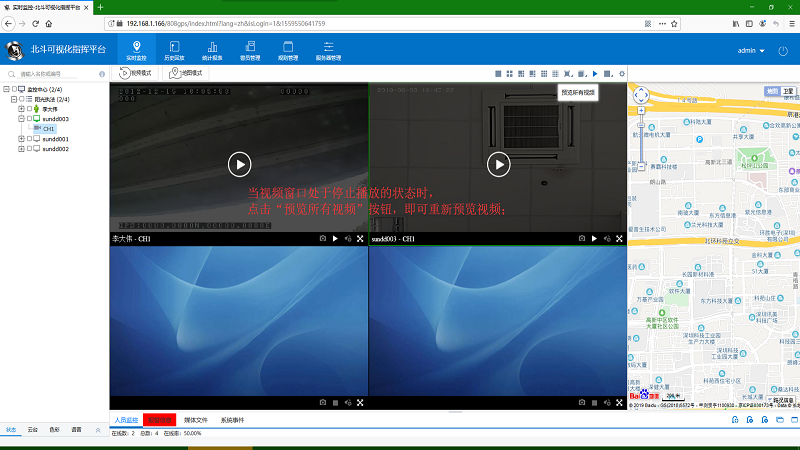Click play icon in sundd003 - CH1 bar
Viewport: 800px width, 450px height.
coord(594,238)
